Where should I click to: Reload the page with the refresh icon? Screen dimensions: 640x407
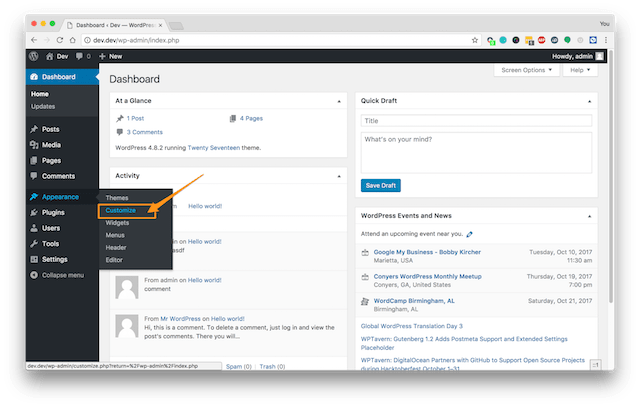[60, 40]
